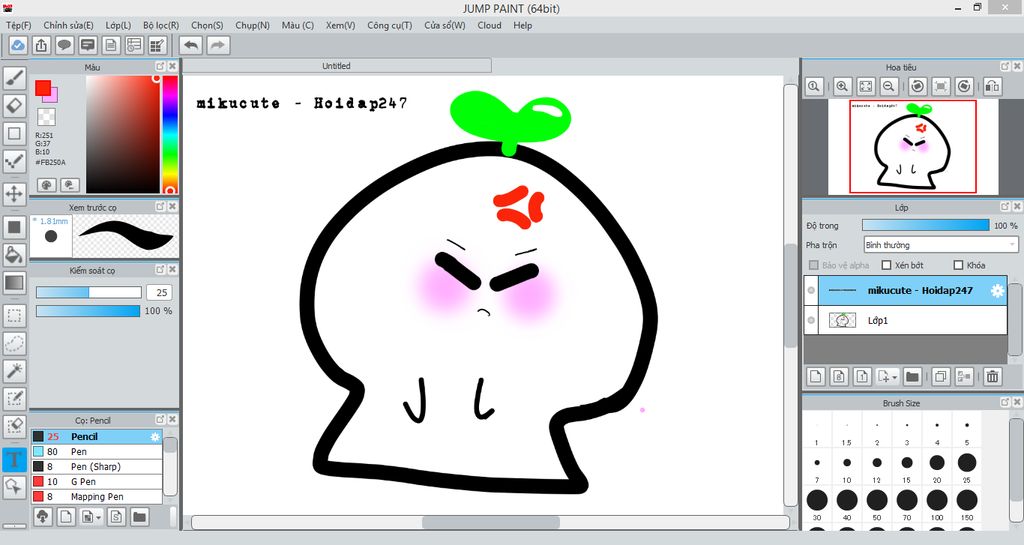Select the Gradient tool
The height and width of the screenshot is (545, 1024).
(14, 283)
